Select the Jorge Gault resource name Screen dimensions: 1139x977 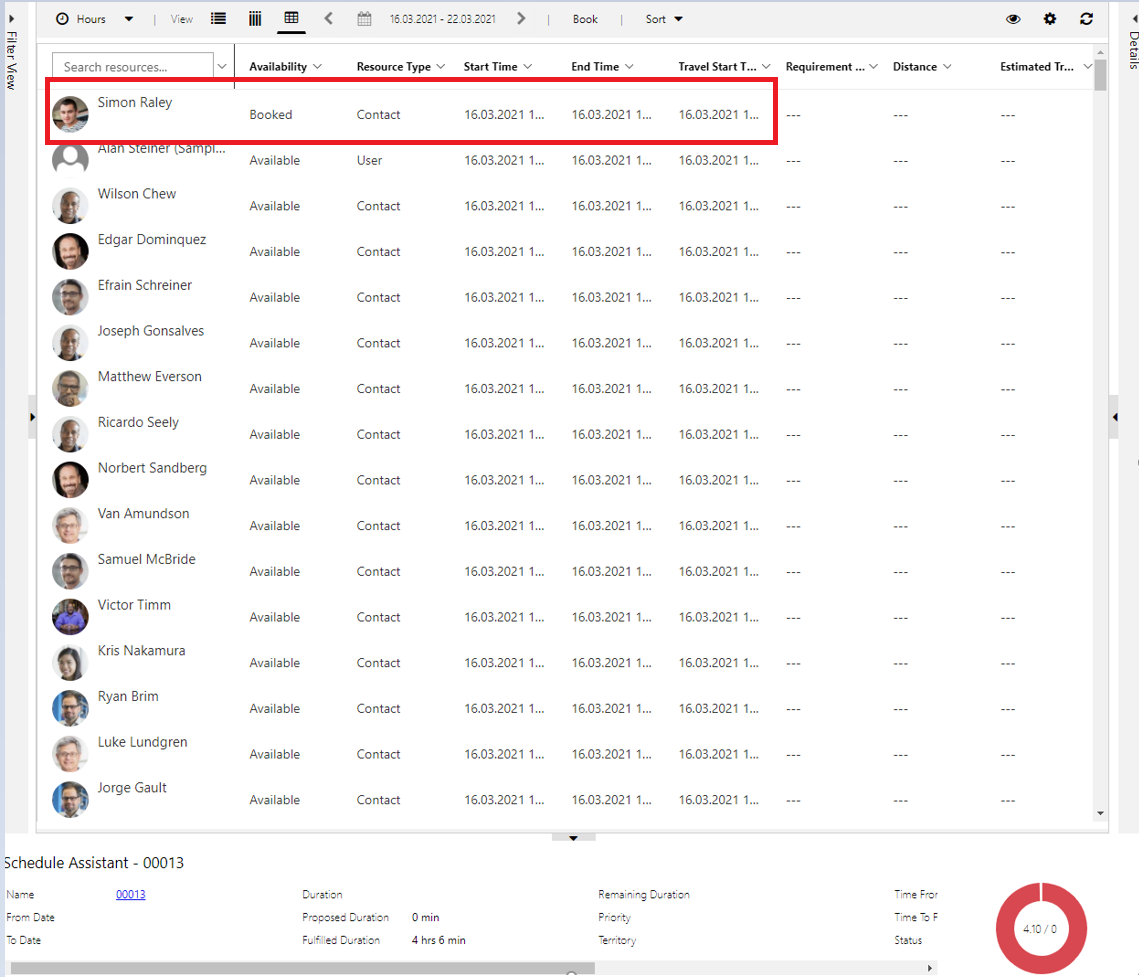(x=132, y=788)
